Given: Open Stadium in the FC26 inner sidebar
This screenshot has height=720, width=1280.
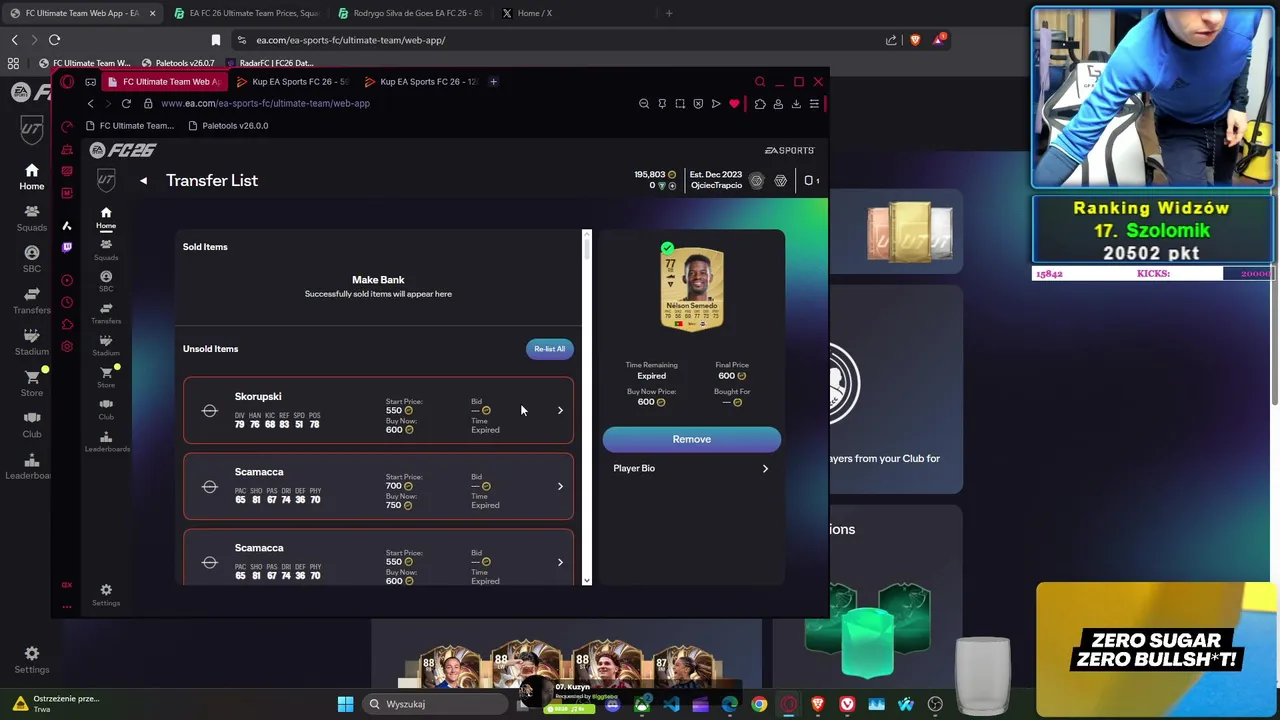Looking at the screenshot, I should tap(105, 345).
